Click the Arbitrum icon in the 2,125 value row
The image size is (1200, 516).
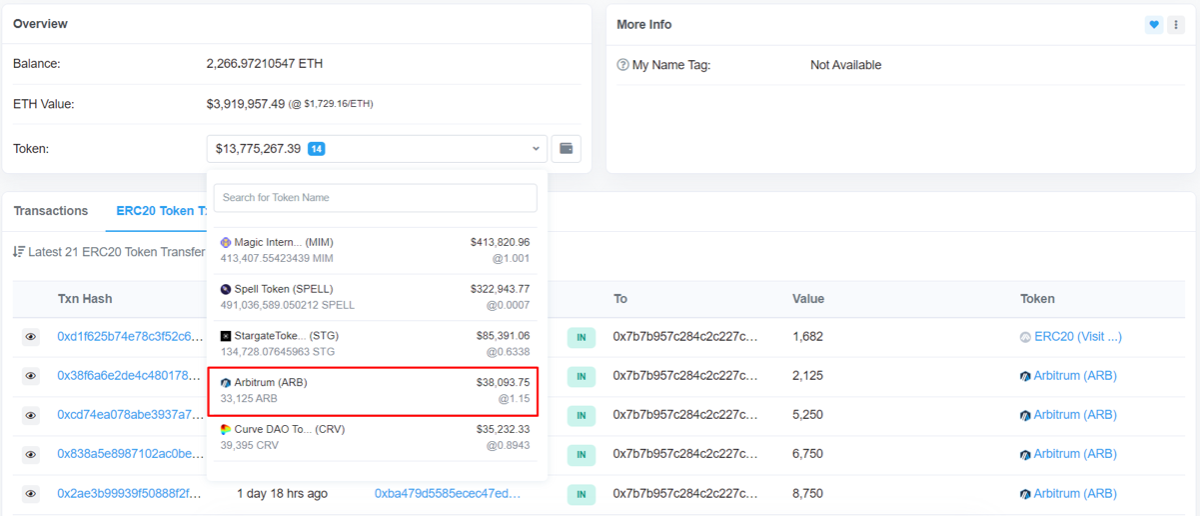point(1025,376)
